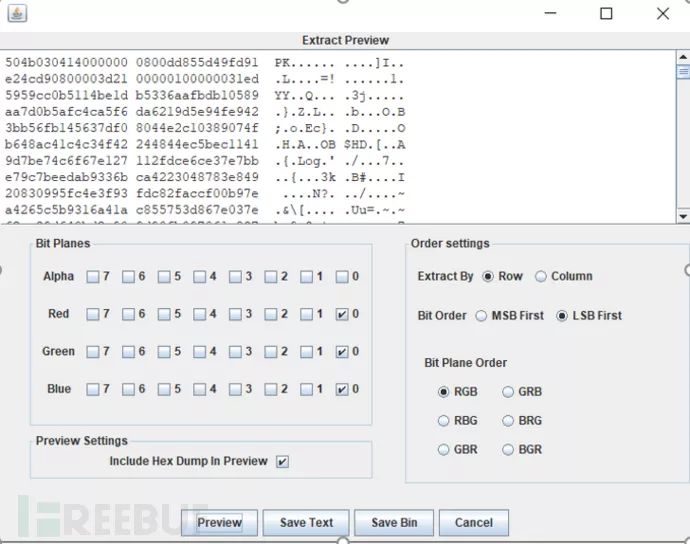Click hex line starting e24cd90800003d21
The height and width of the screenshot is (544, 690).
[205, 79]
